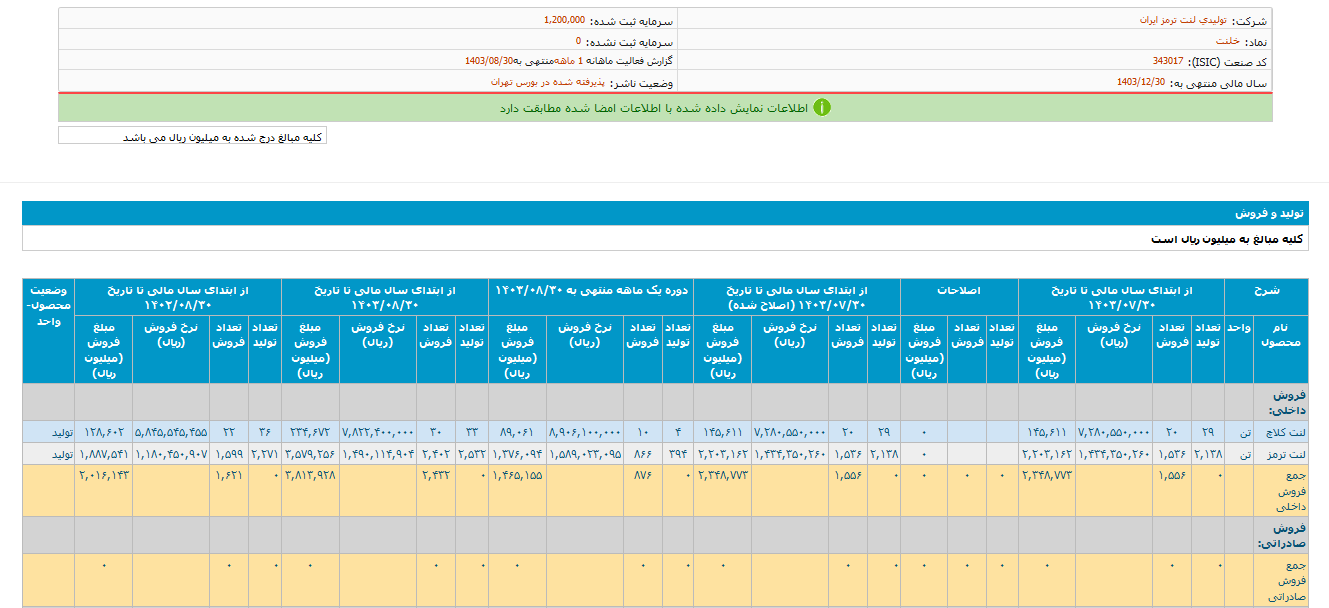Image resolution: width=1329 pixels, height=608 pixels.
Task: Select the stock symbol خلنت
Action: [x=1227, y=41]
